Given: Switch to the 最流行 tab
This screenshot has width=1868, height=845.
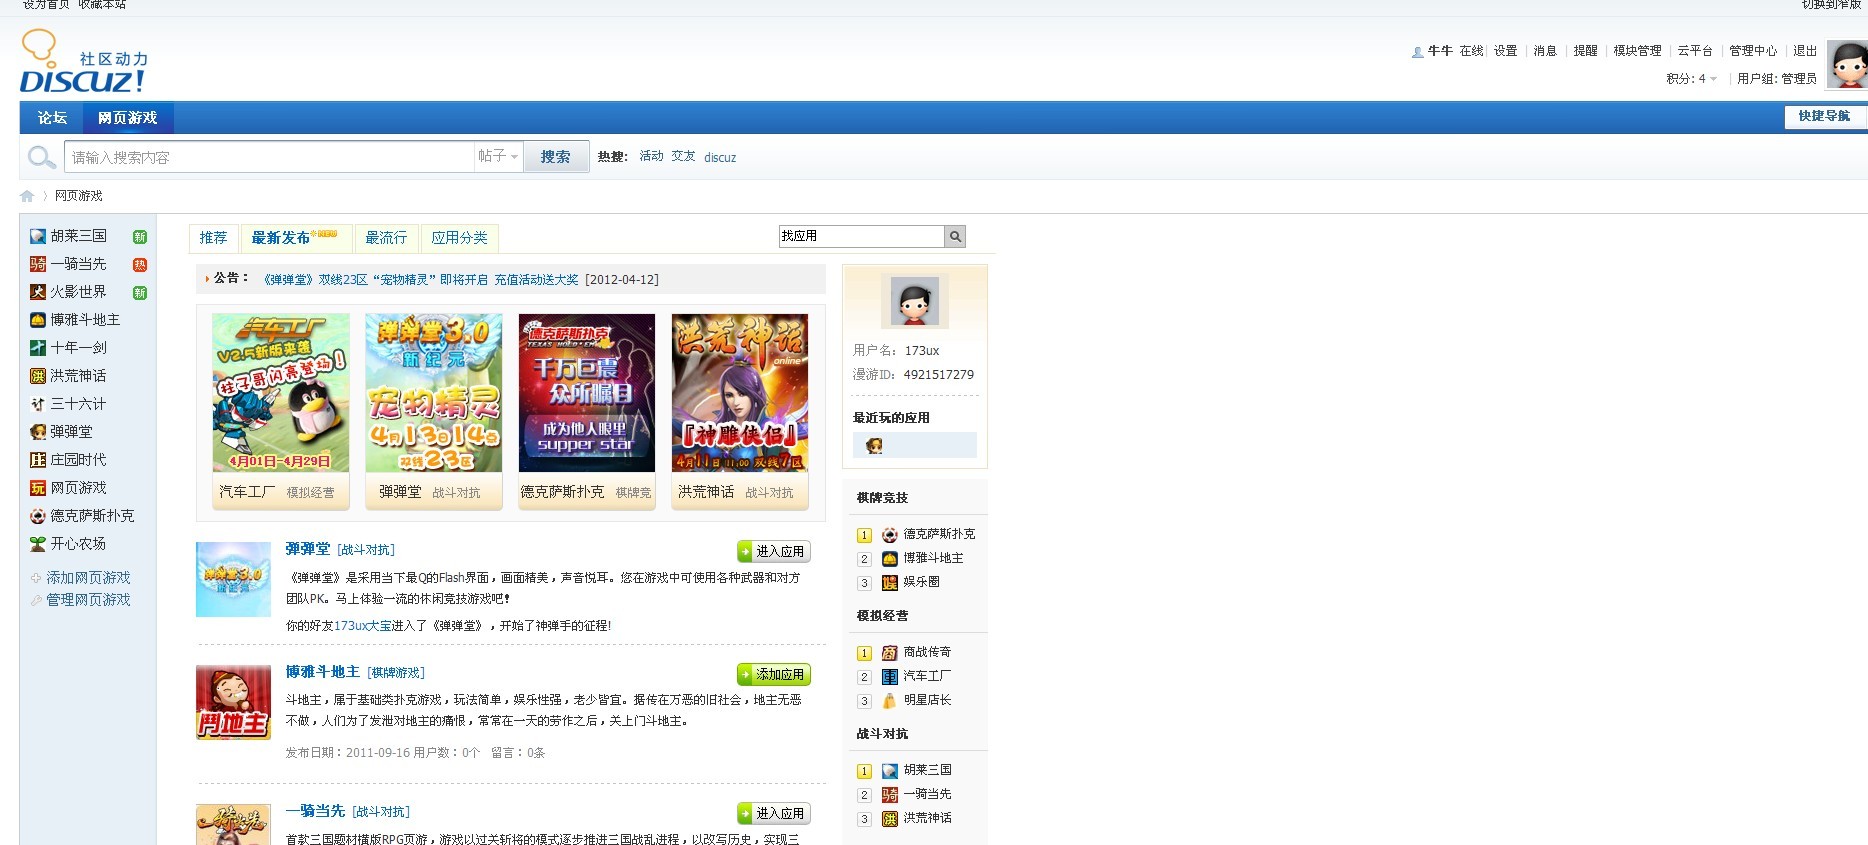Looking at the screenshot, I should (x=386, y=238).
